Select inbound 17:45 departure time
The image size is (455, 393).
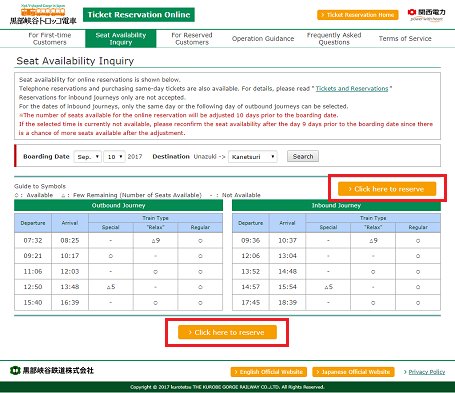251,303
